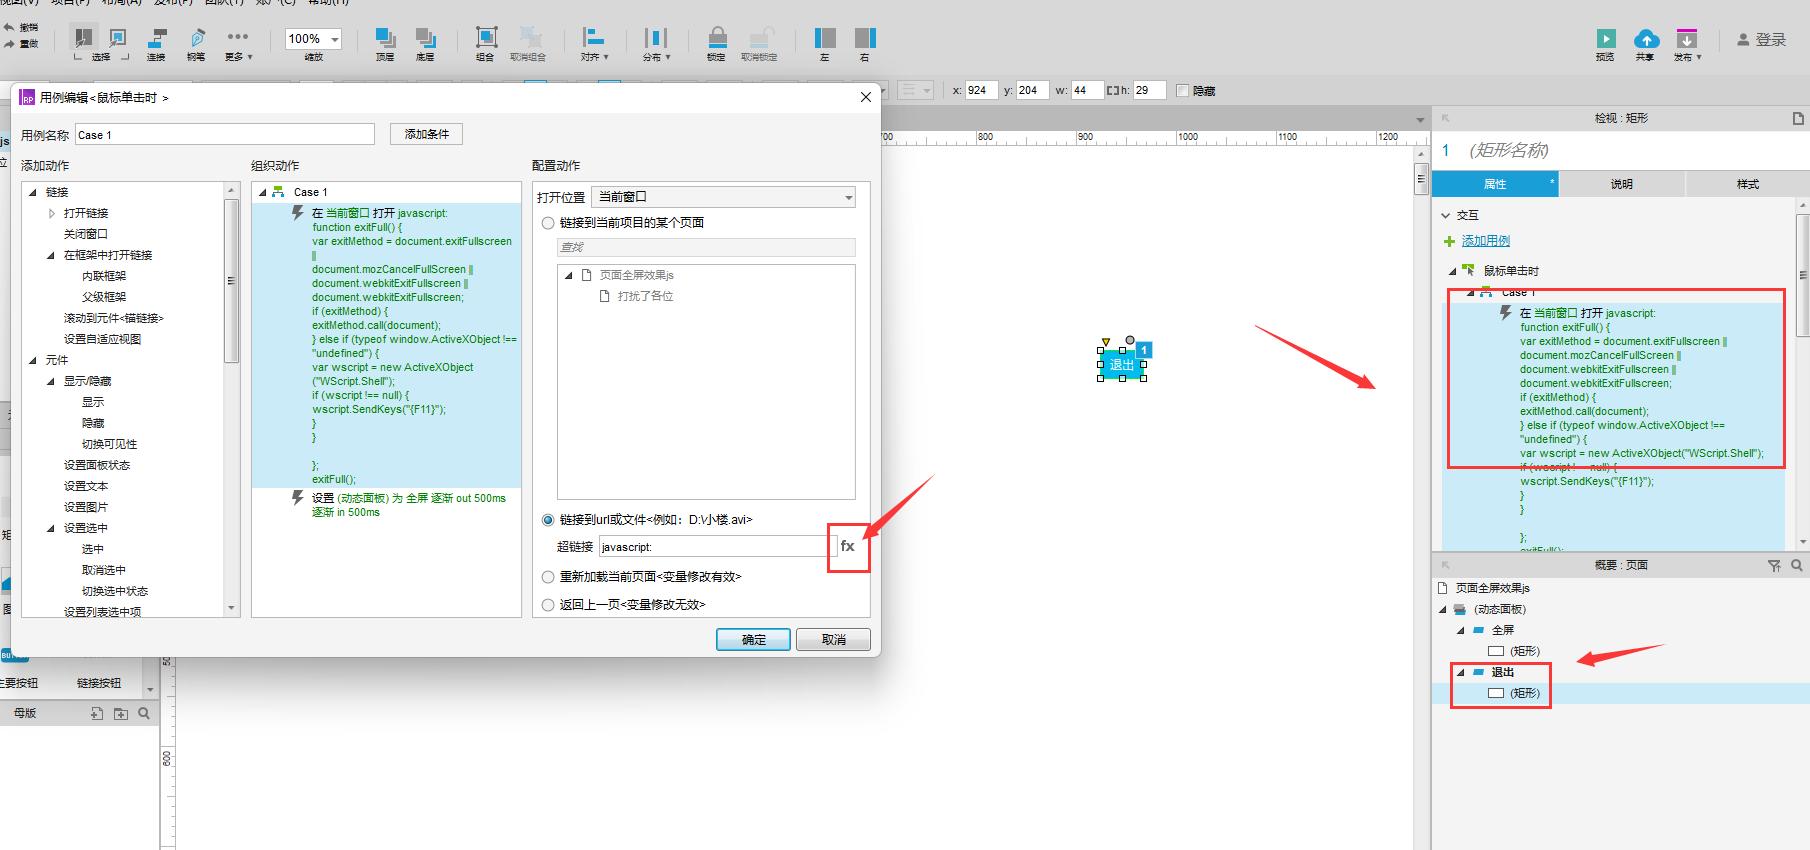The height and width of the screenshot is (850, 1810).
Task: Open the 对齐 align dropdown
Action: (594, 44)
